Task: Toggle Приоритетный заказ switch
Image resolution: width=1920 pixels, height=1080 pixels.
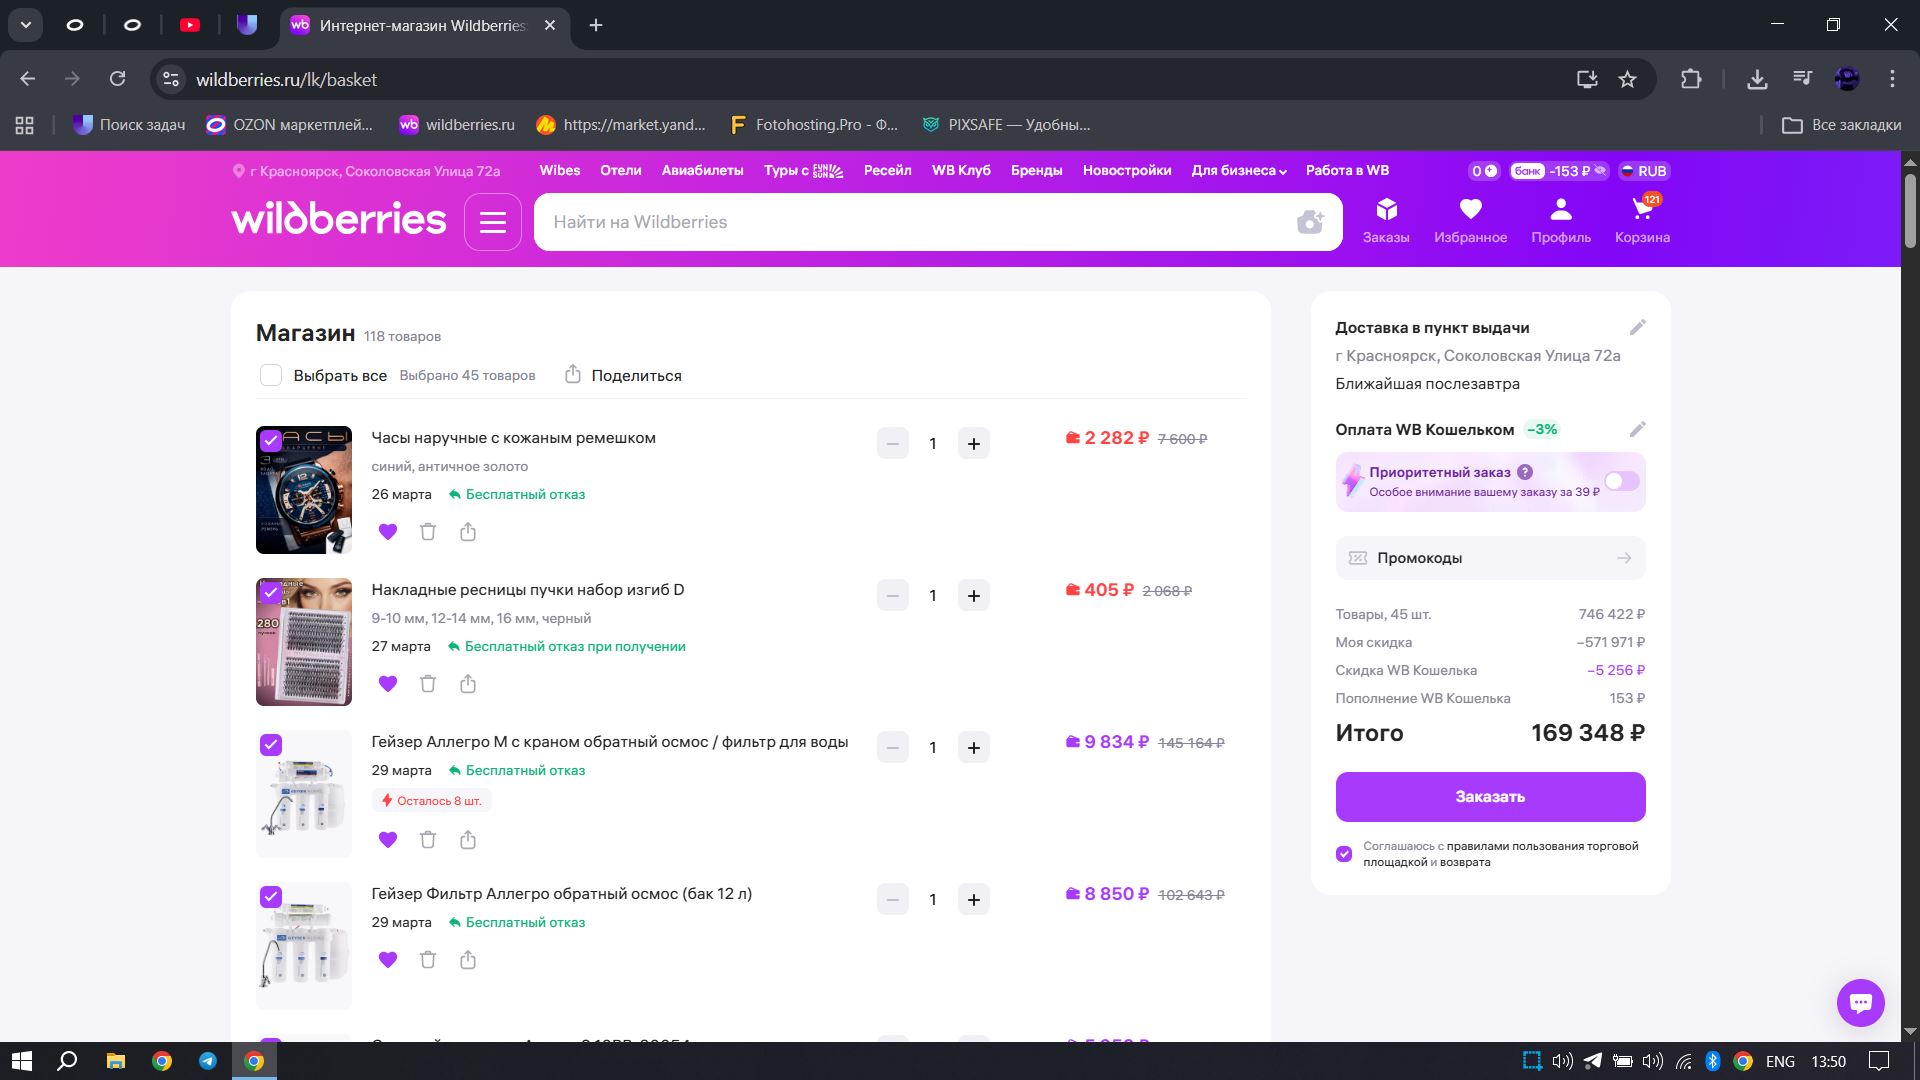Action: tap(1621, 481)
